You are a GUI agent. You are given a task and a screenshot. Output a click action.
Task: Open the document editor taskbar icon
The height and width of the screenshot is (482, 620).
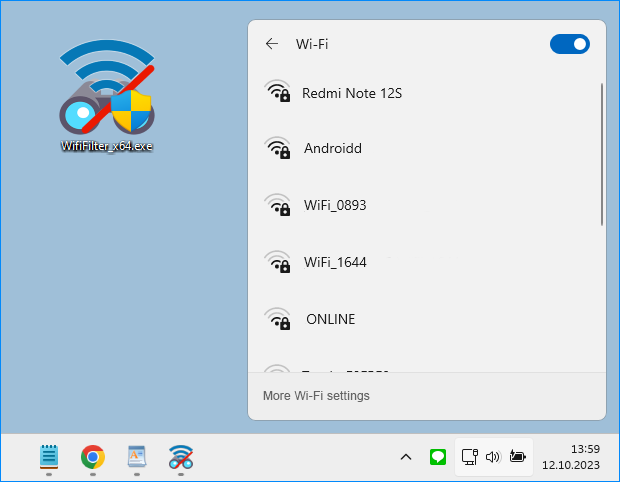pyautogui.click(x=137, y=457)
